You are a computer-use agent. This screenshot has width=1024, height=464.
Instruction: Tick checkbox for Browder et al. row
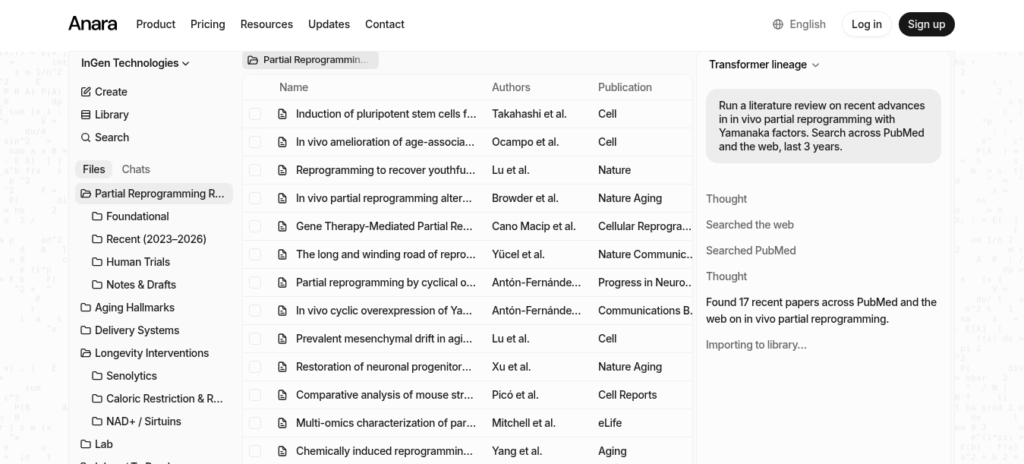[x=255, y=198]
